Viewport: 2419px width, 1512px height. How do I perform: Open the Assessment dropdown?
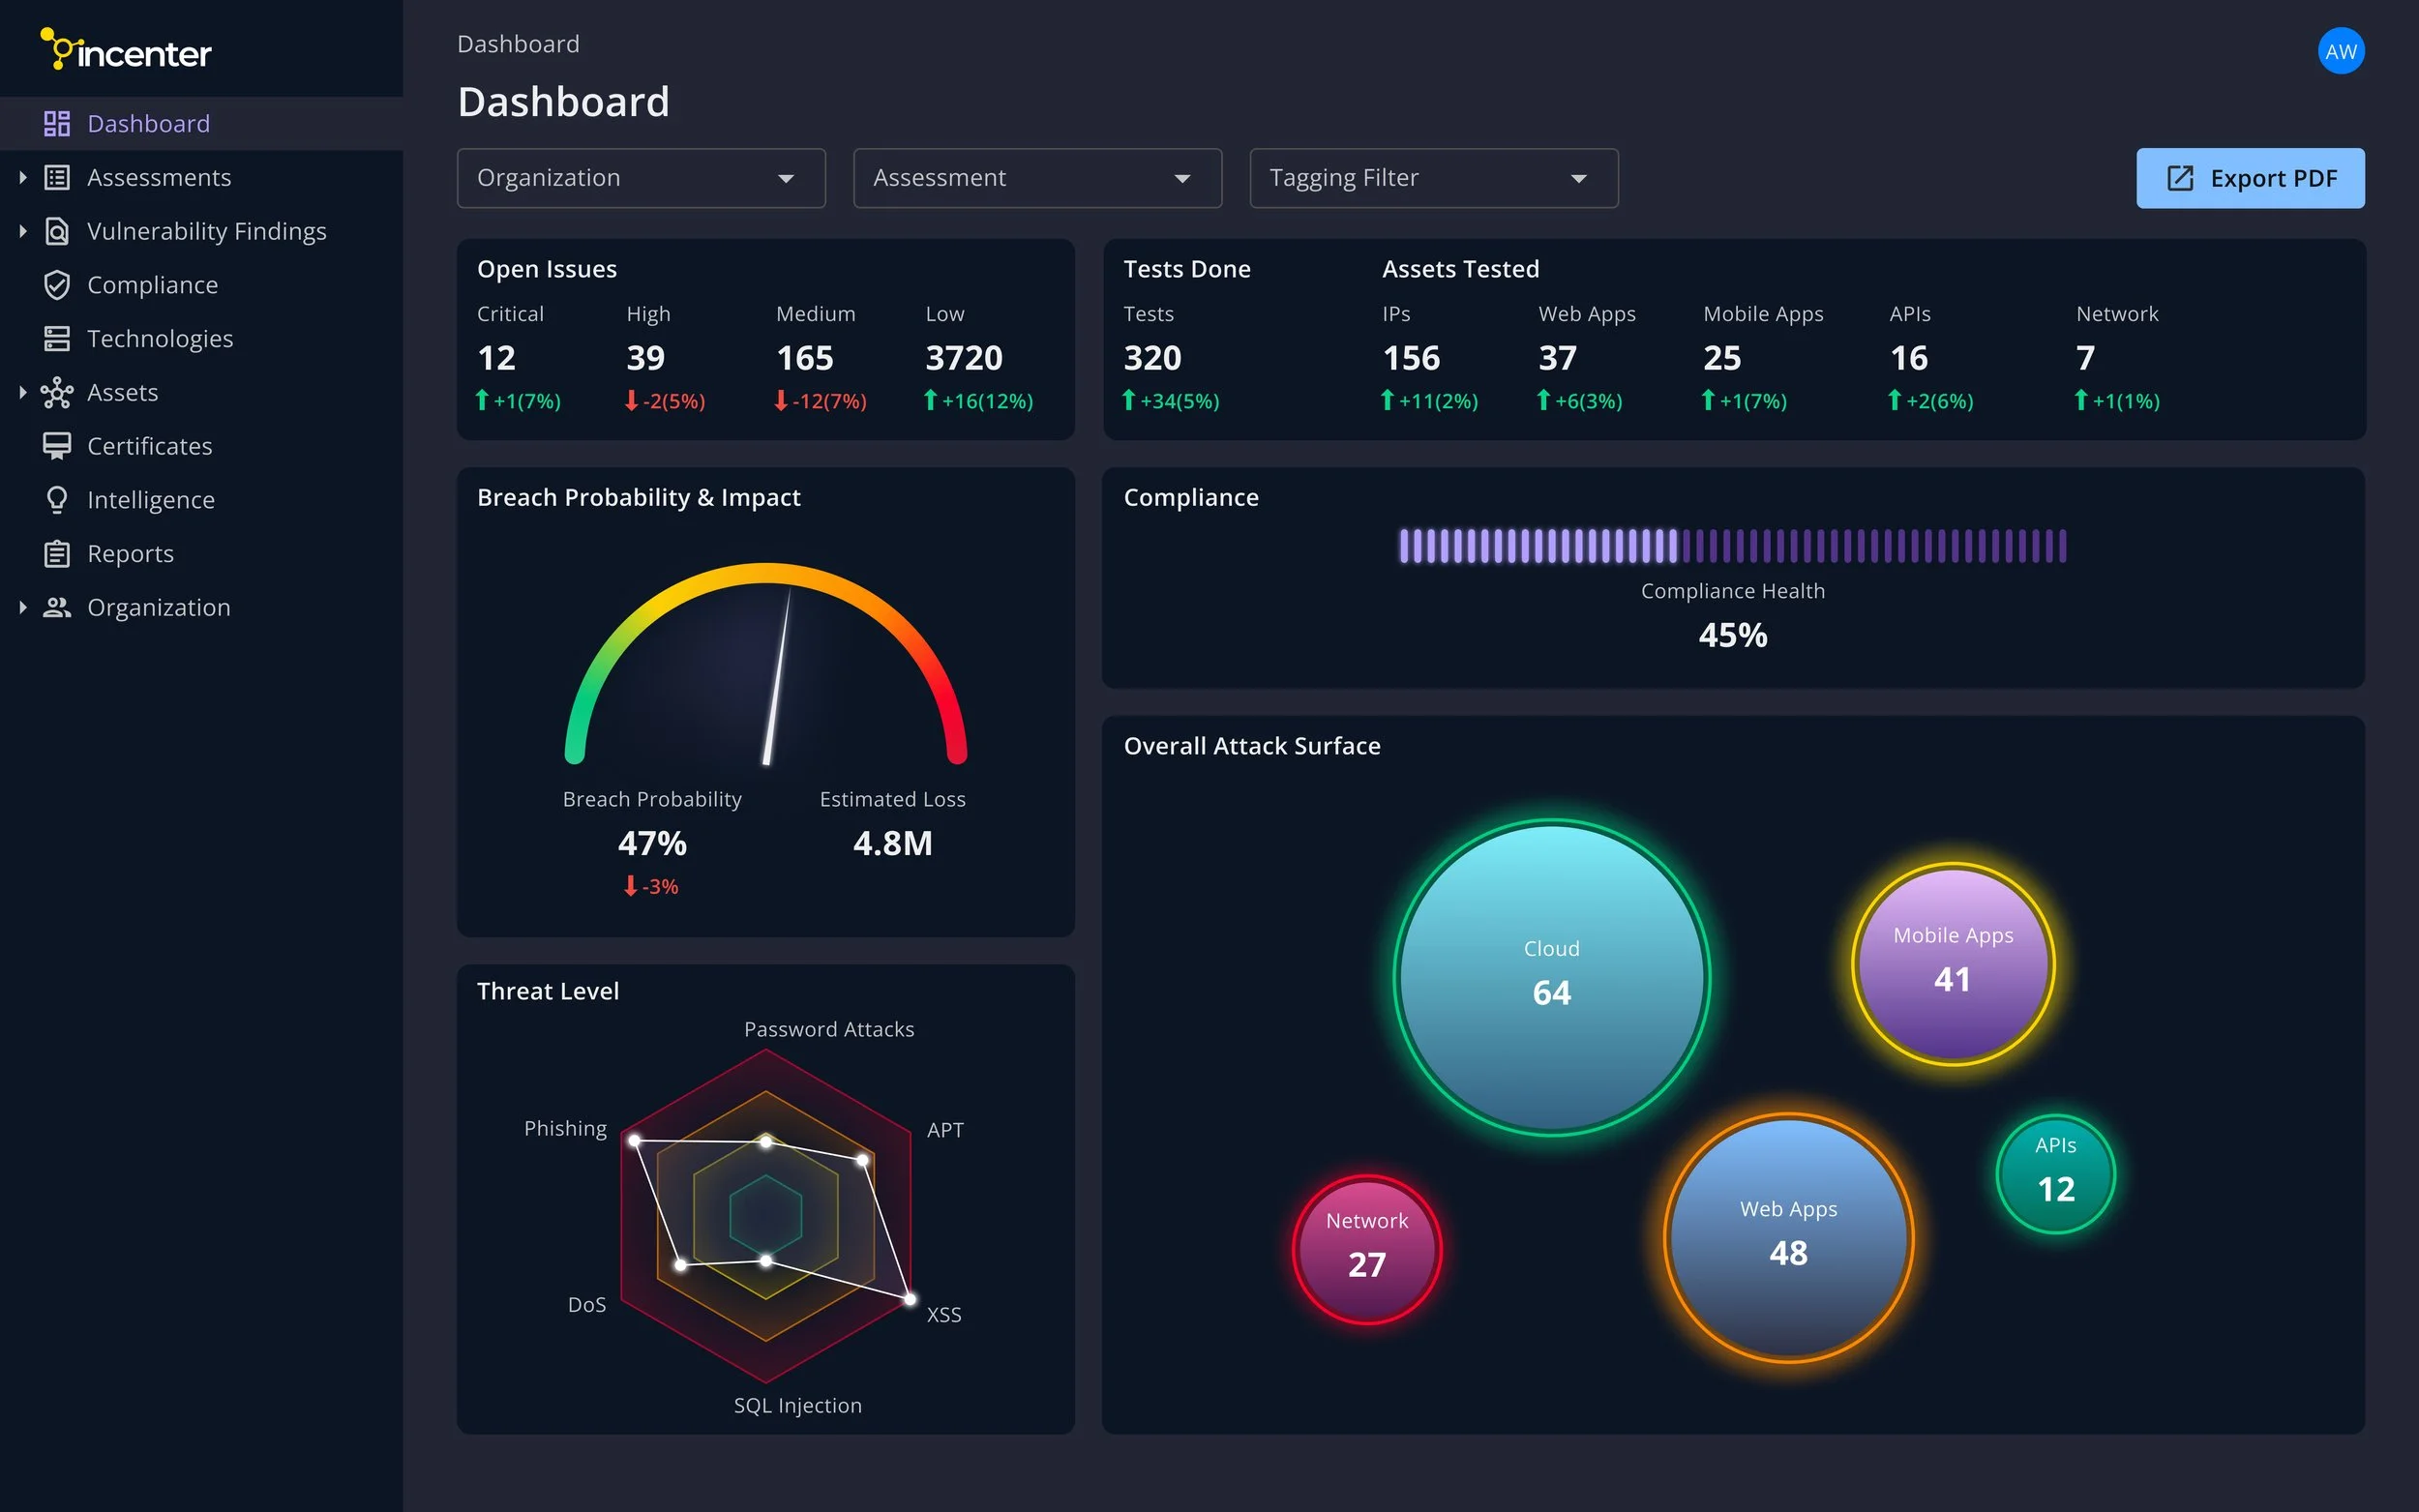tap(1036, 178)
